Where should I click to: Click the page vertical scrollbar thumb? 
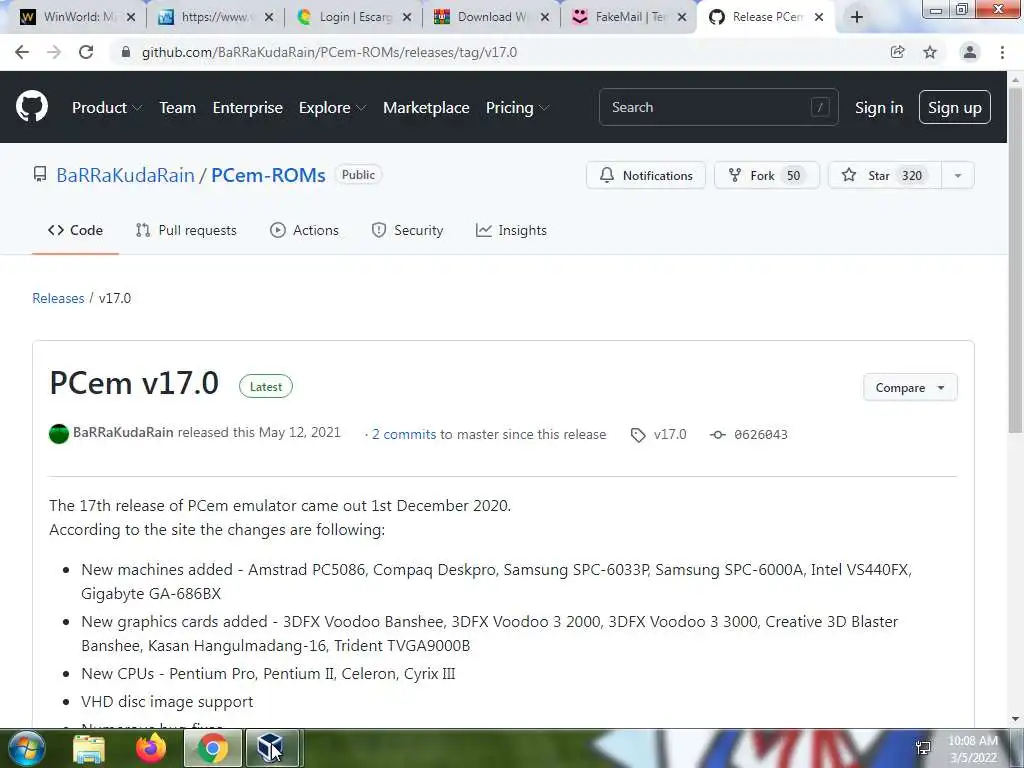[1015, 261]
